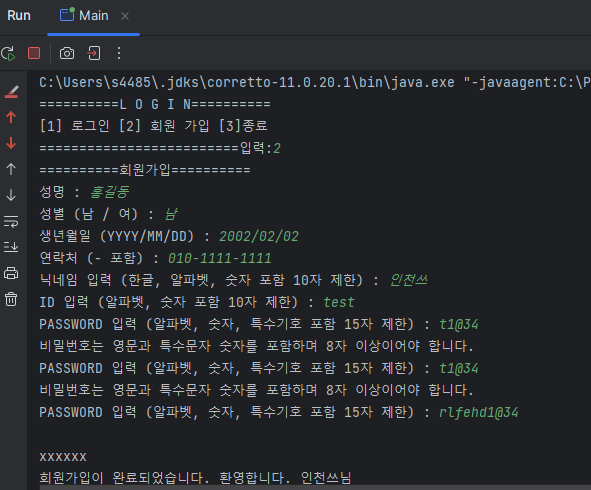Viewport: 591px width, 490px height.
Task: Print the console output
Action: [x=11, y=273]
